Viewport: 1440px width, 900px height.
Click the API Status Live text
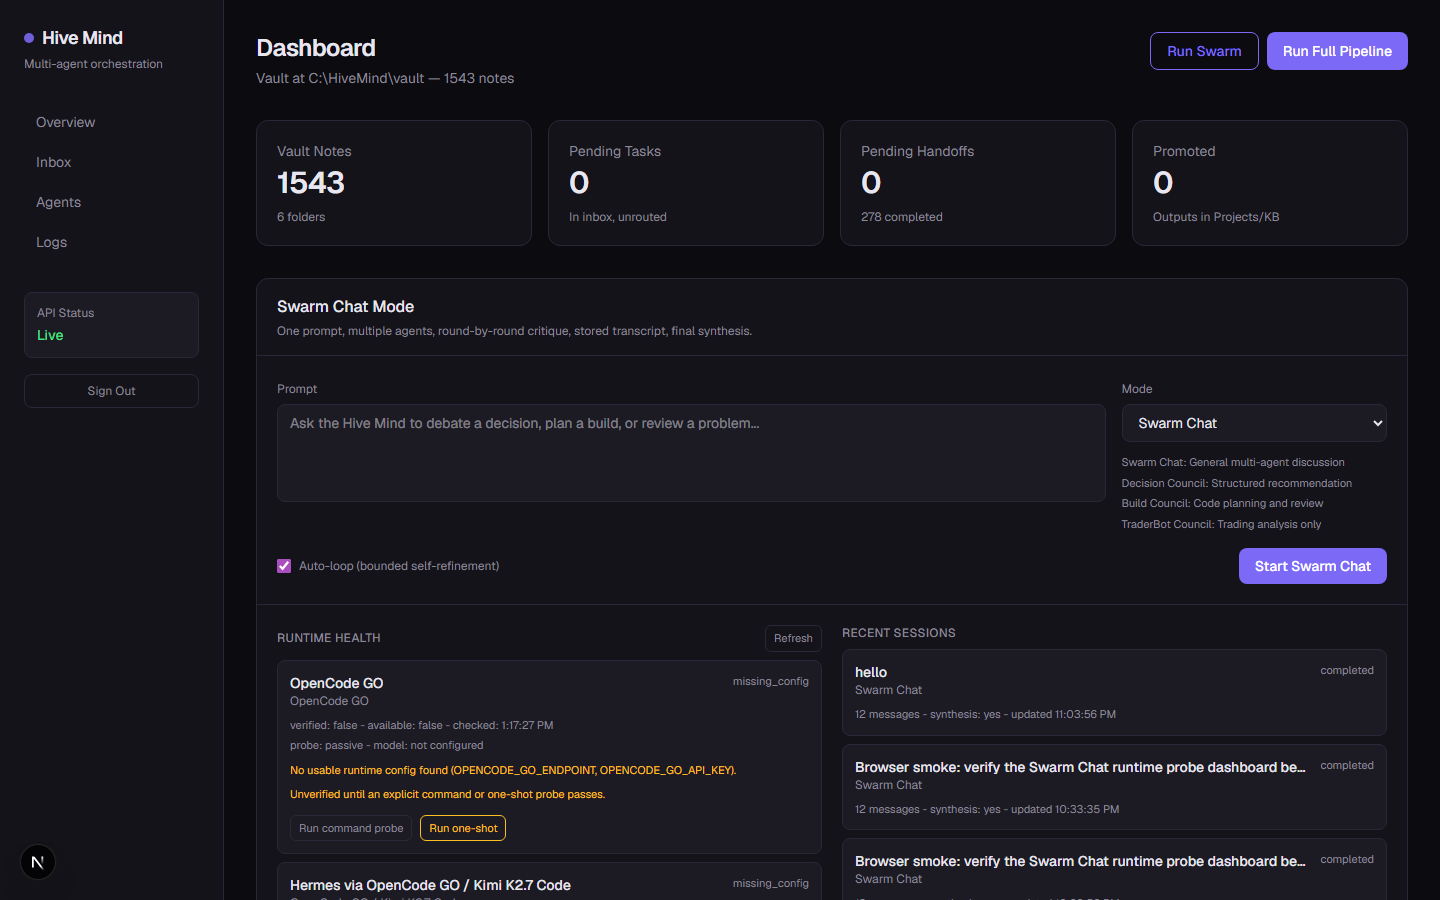click(50, 335)
